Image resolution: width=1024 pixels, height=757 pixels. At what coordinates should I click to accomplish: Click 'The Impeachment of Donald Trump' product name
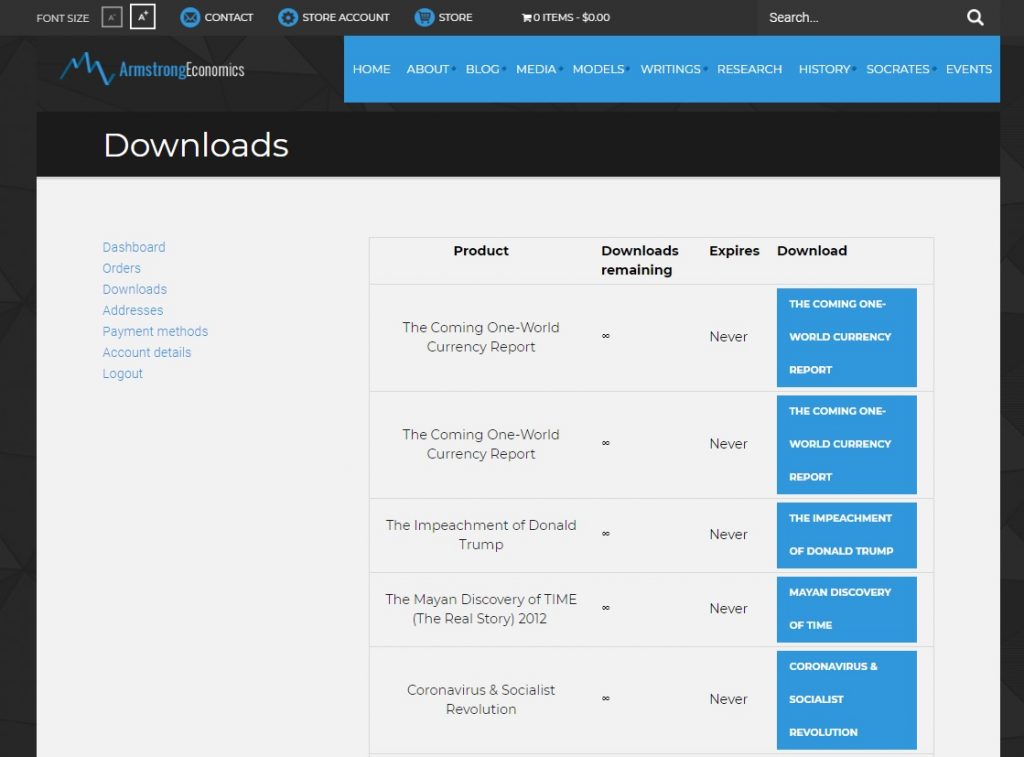pyautogui.click(x=481, y=534)
